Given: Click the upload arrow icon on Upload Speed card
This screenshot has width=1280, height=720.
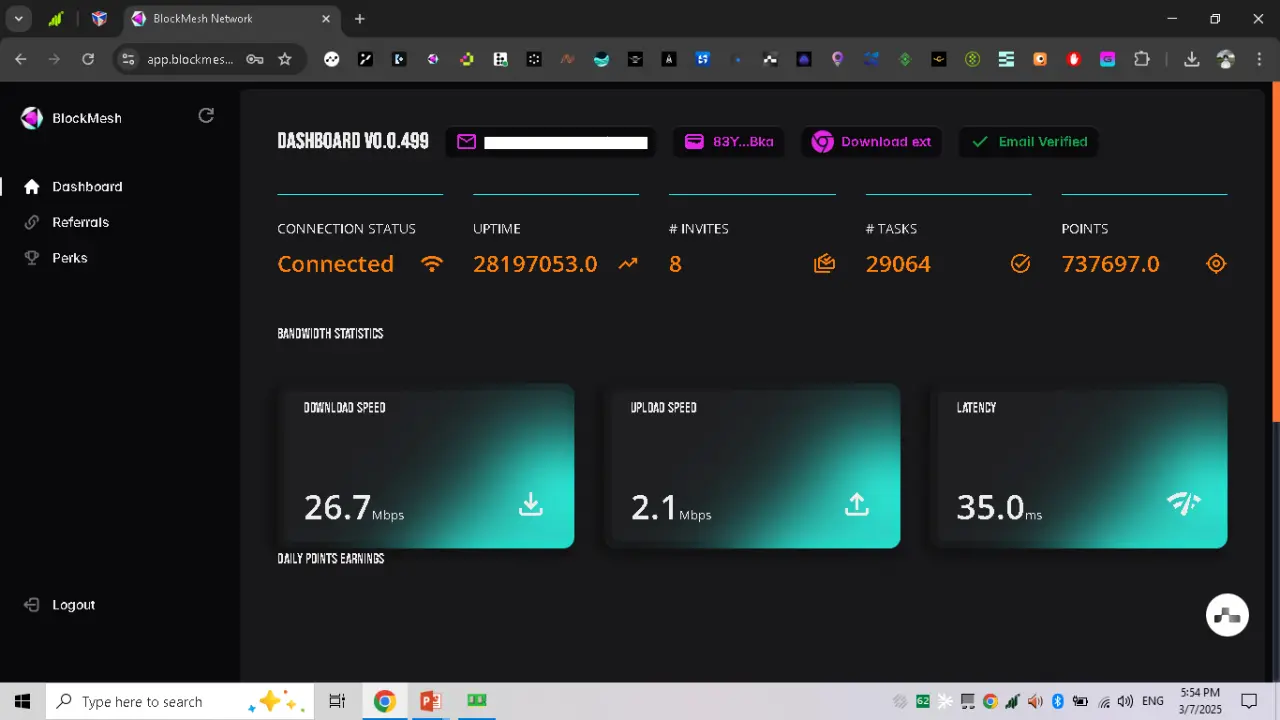Looking at the screenshot, I should (x=857, y=505).
